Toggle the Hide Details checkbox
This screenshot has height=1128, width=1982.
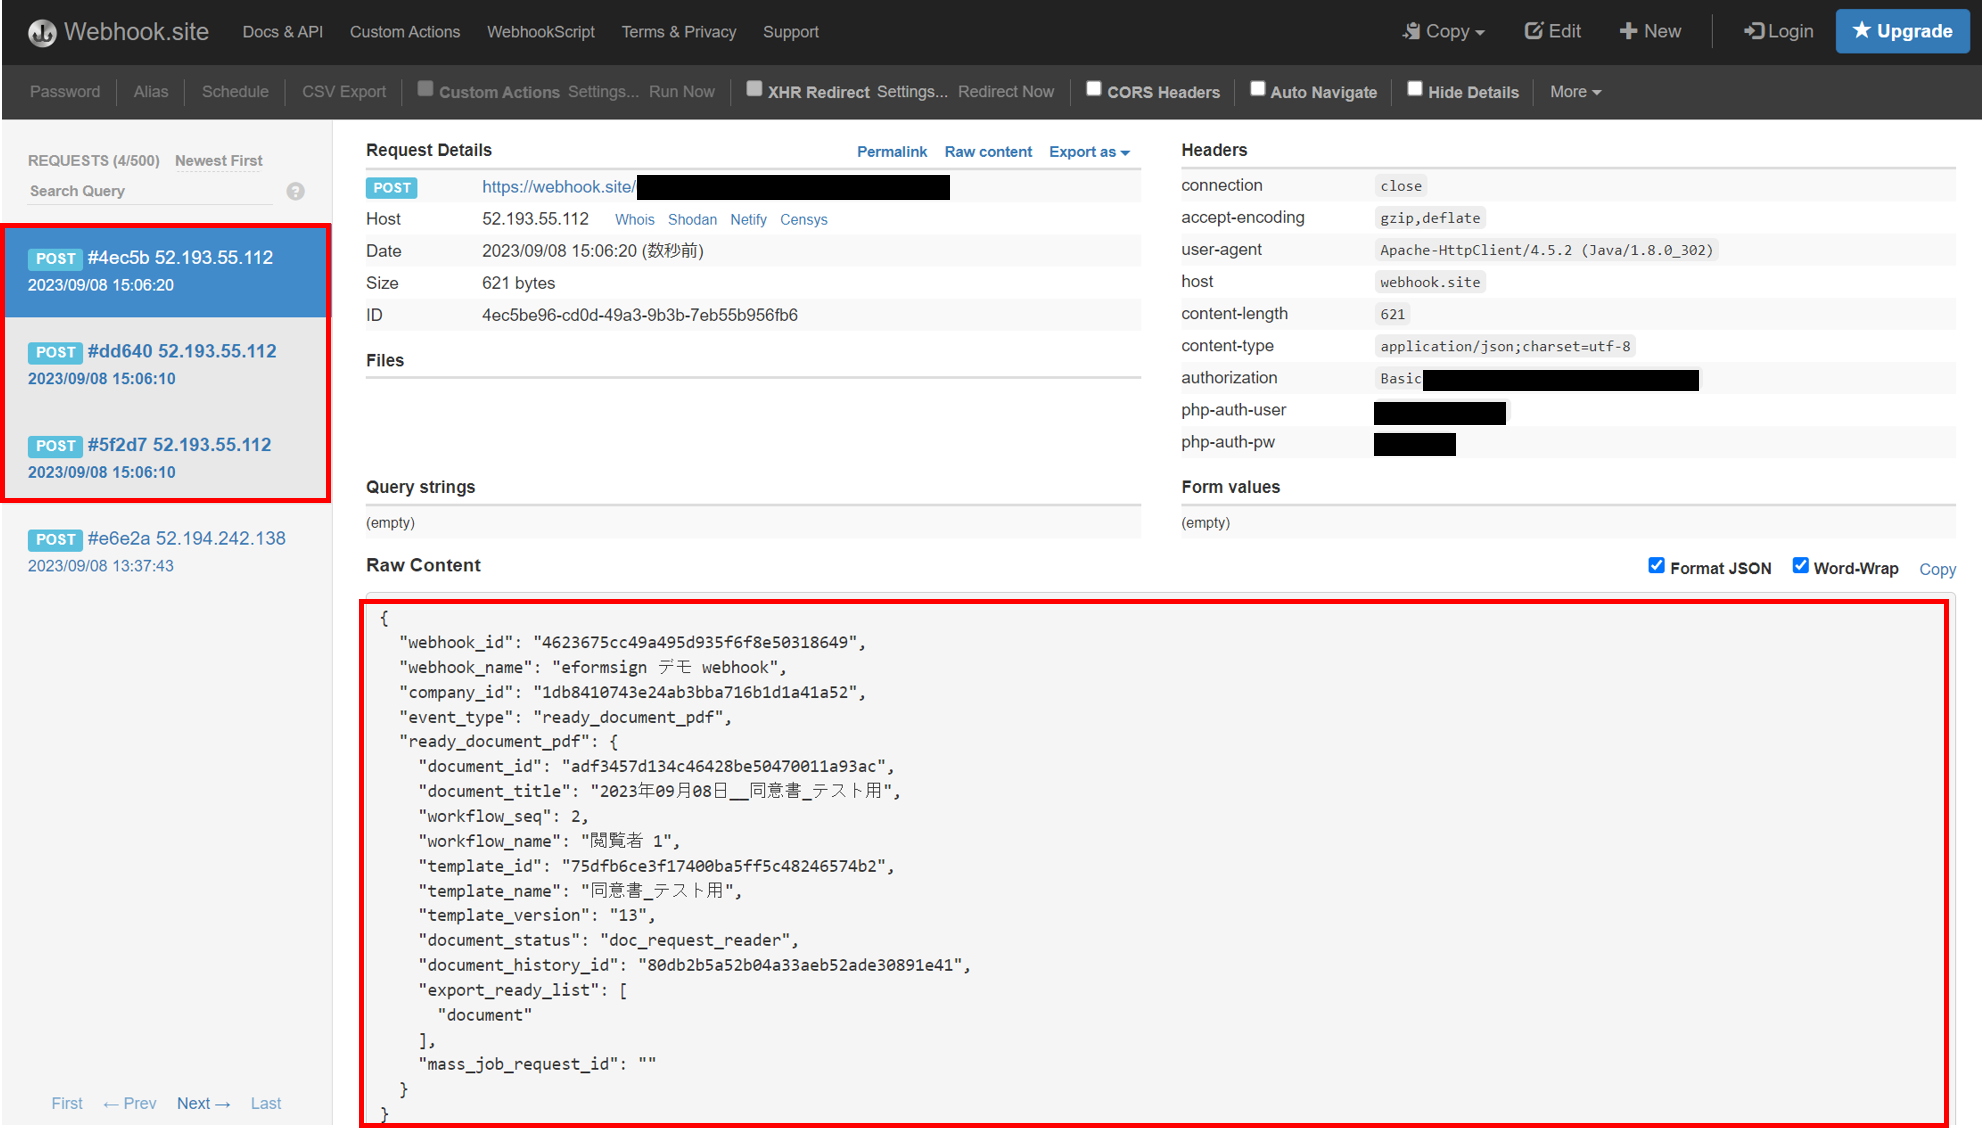[x=1415, y=89]
